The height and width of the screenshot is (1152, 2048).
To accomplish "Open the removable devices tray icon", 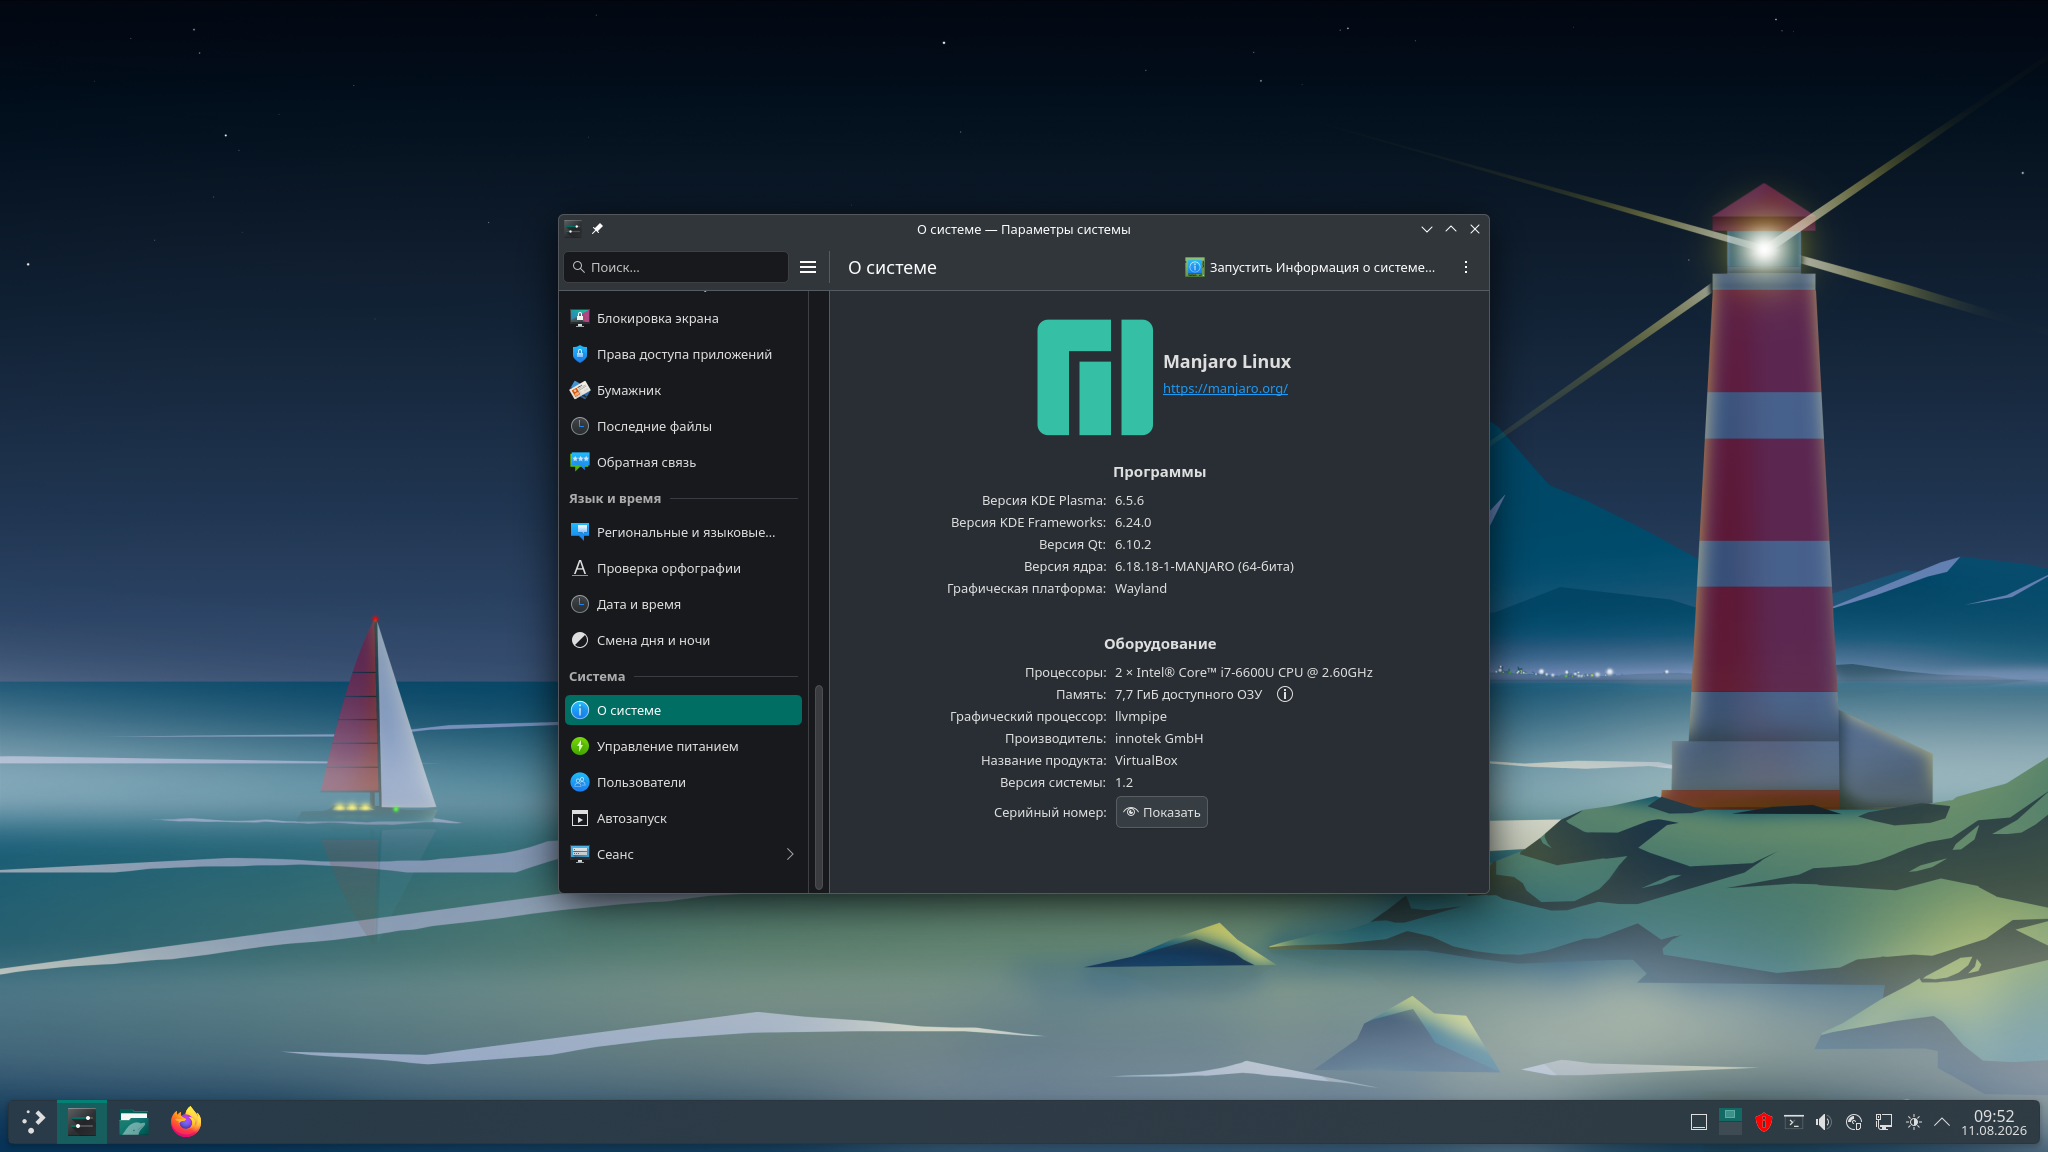I will tap(1854, 1122).
